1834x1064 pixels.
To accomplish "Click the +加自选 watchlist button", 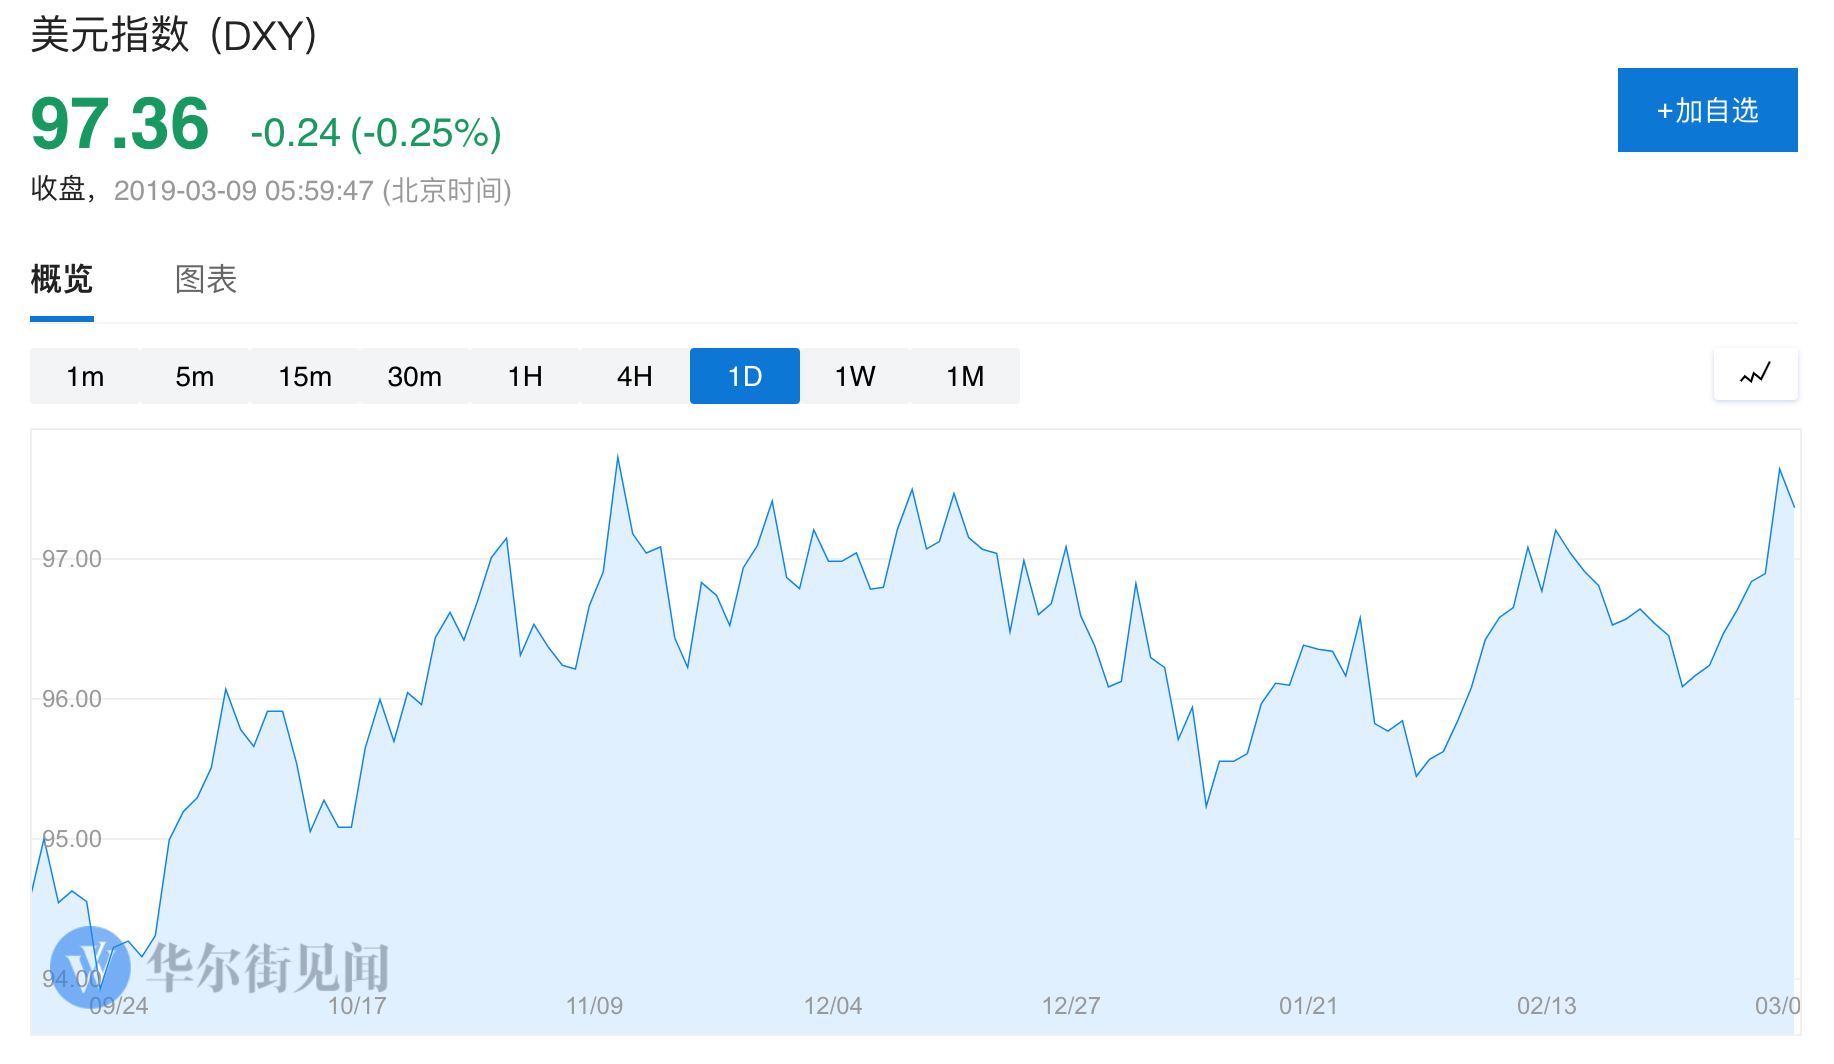I will (1707, 110).
